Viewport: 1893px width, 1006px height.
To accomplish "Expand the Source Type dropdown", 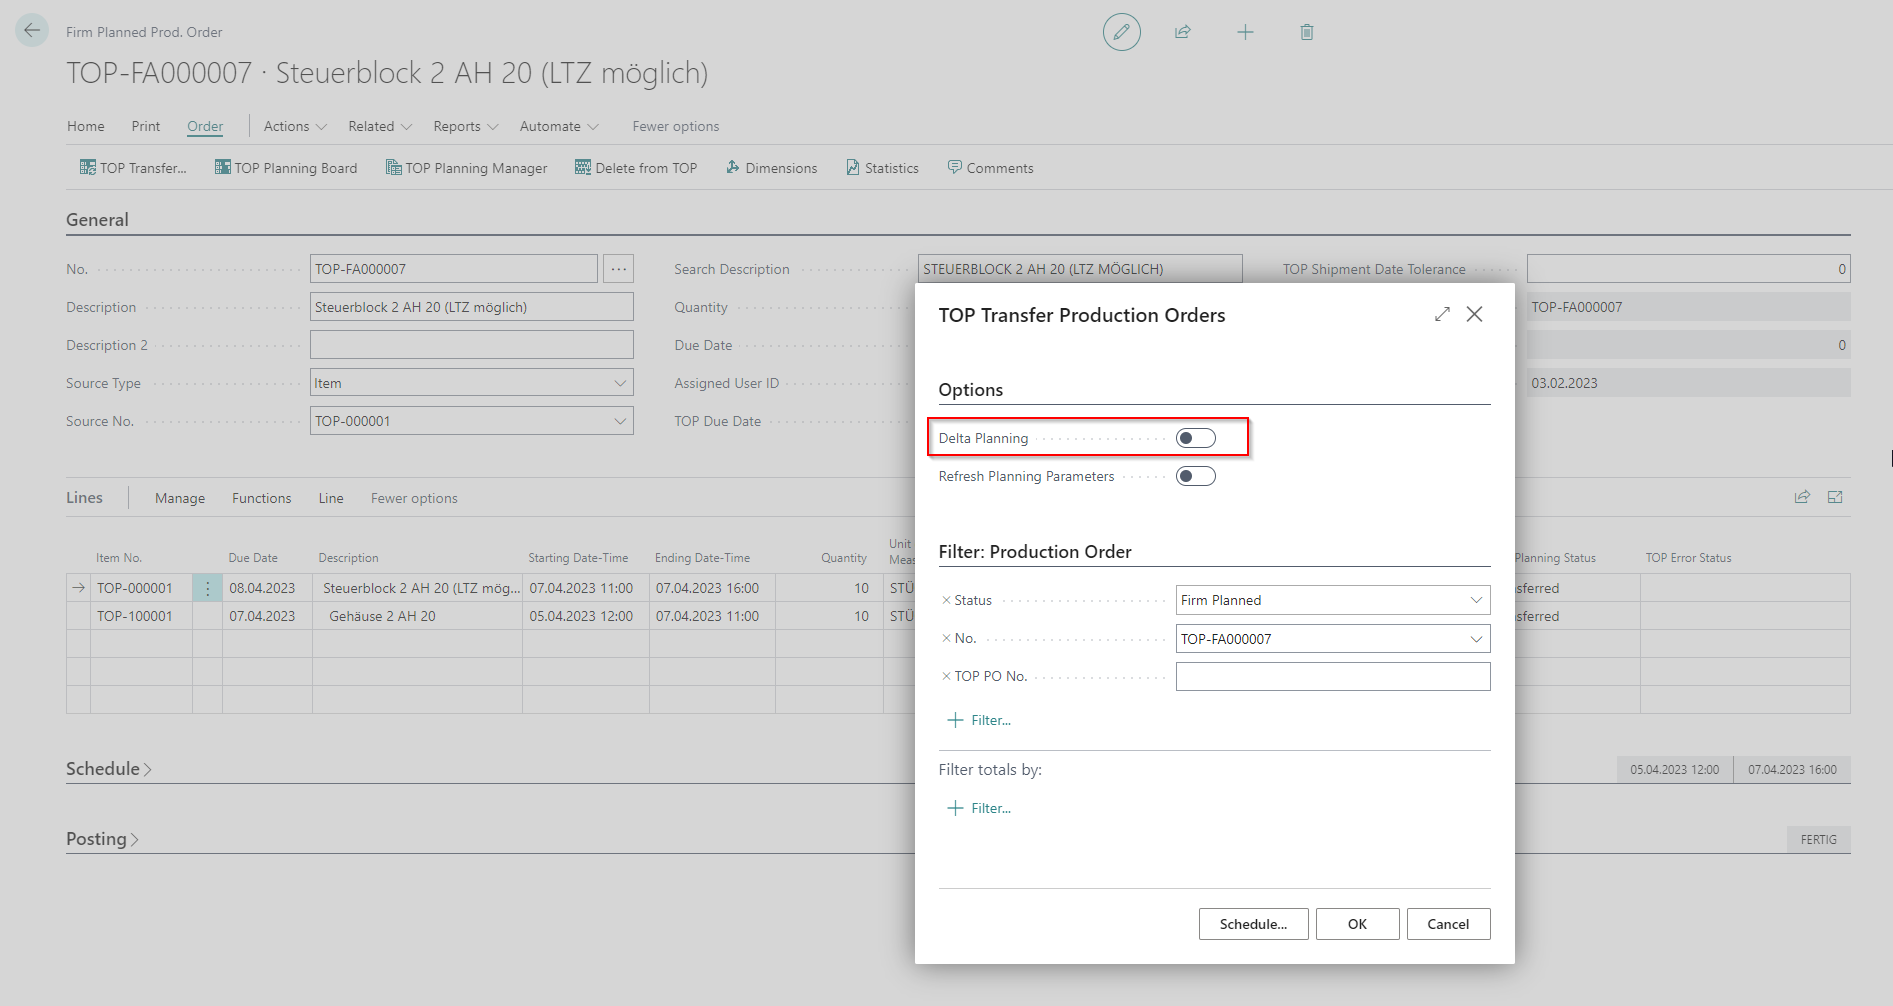I will (620, 383).
